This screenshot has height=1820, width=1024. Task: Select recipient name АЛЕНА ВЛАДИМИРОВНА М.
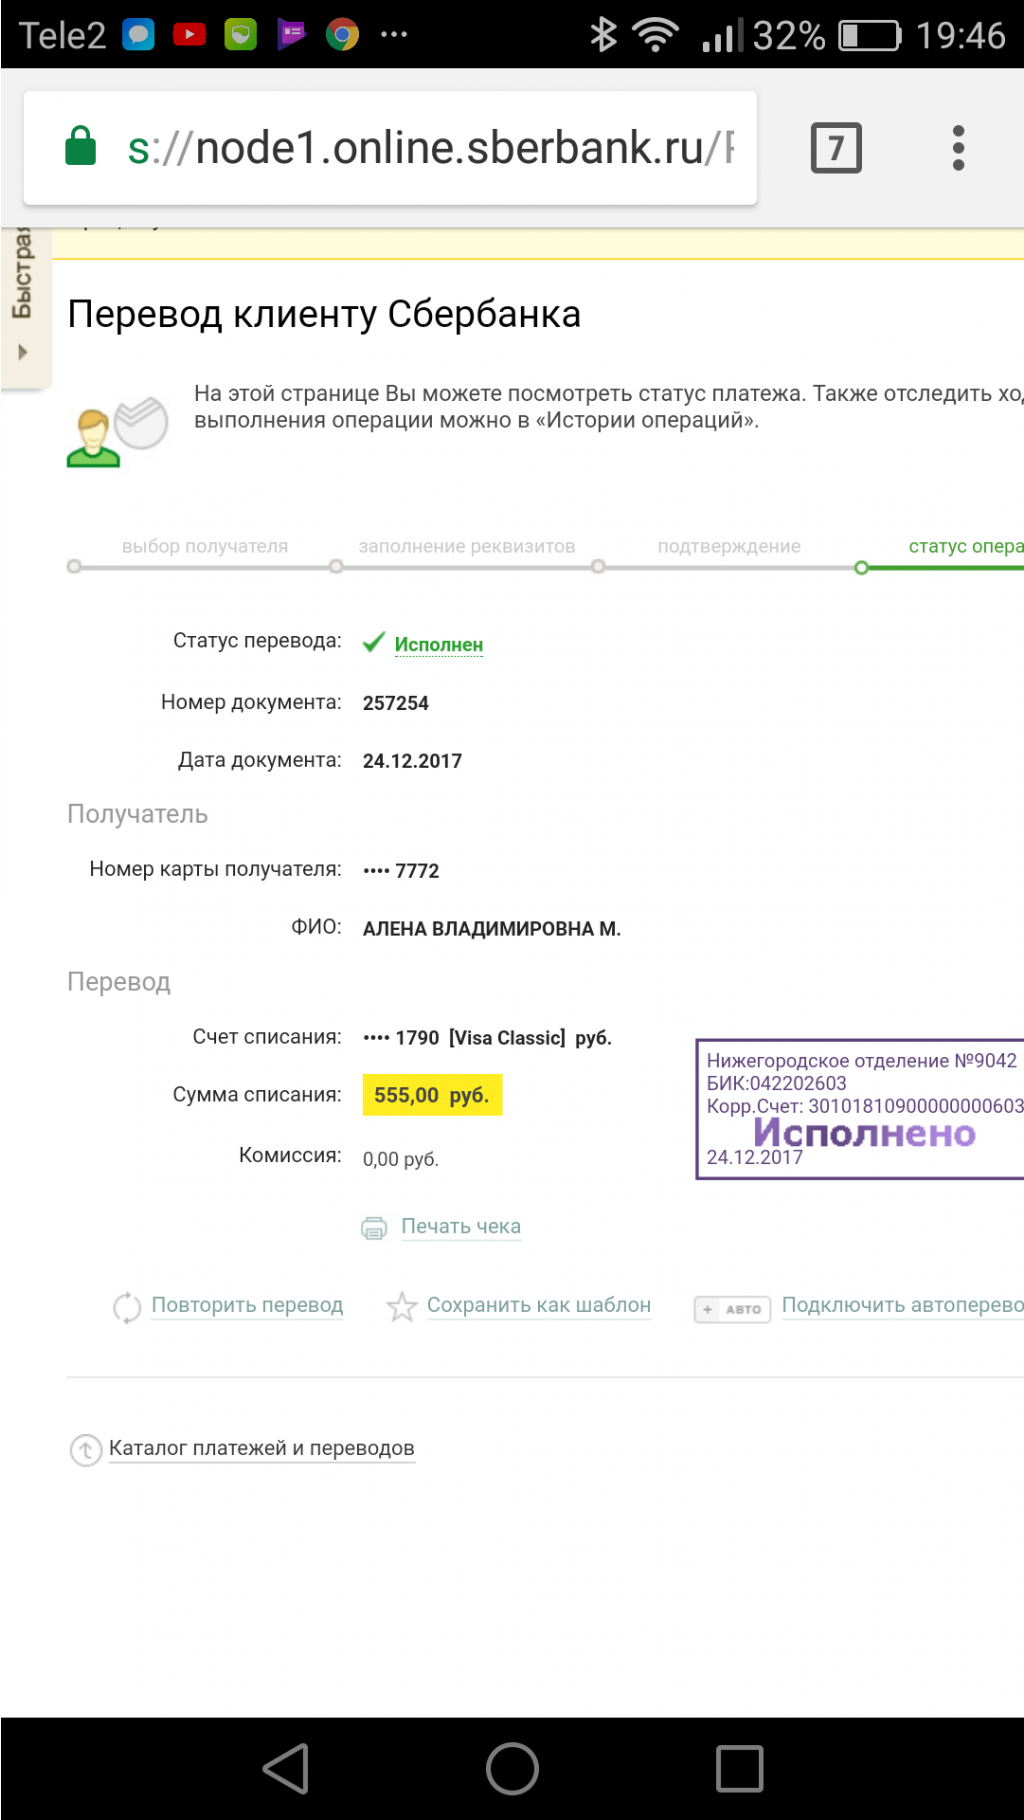pyautogui.click(x=492, y=929)
